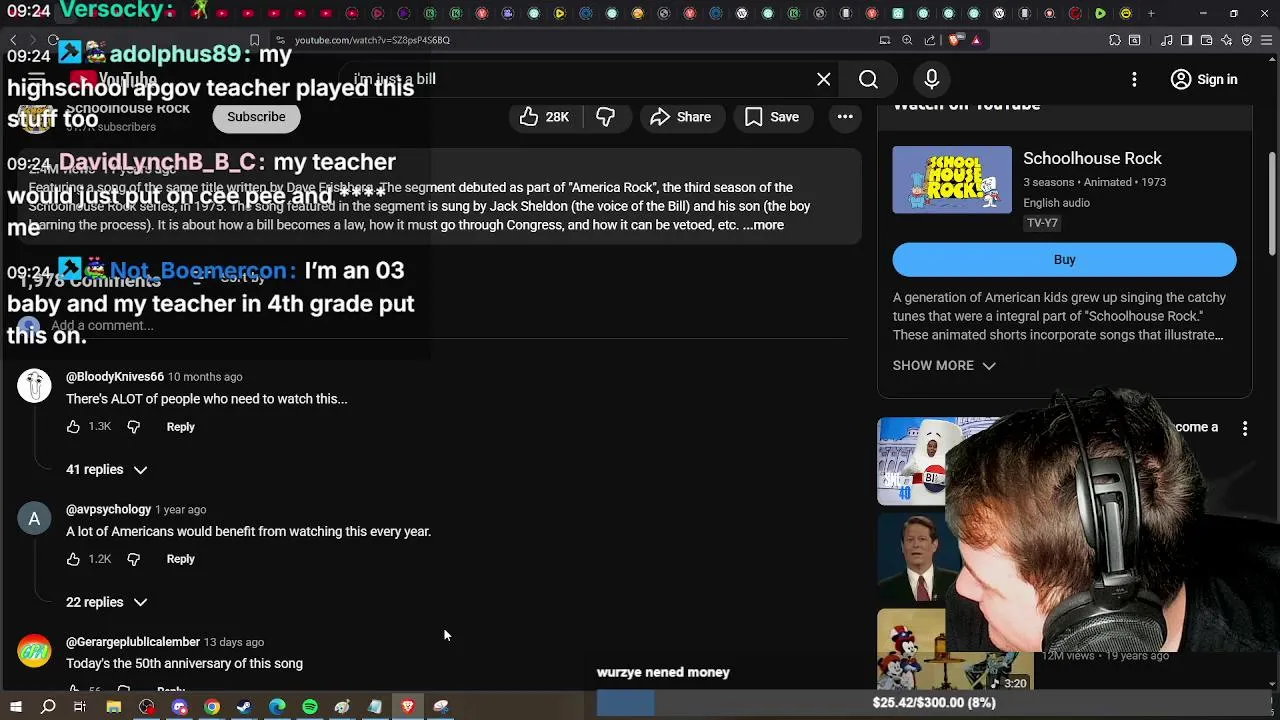Open @BloodyKnives66 channel link
This screenshot has width=1280, height=720.
point(115,377)
